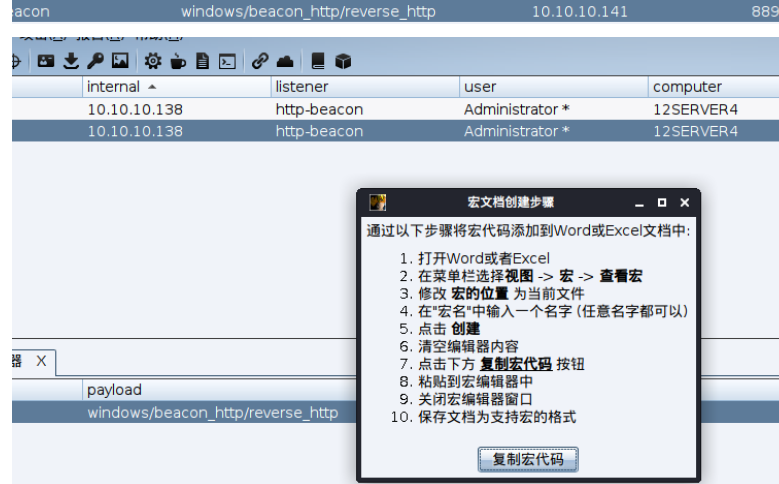Click the payload column header
This screenshot has height=484, width=779.
(114, 390)
